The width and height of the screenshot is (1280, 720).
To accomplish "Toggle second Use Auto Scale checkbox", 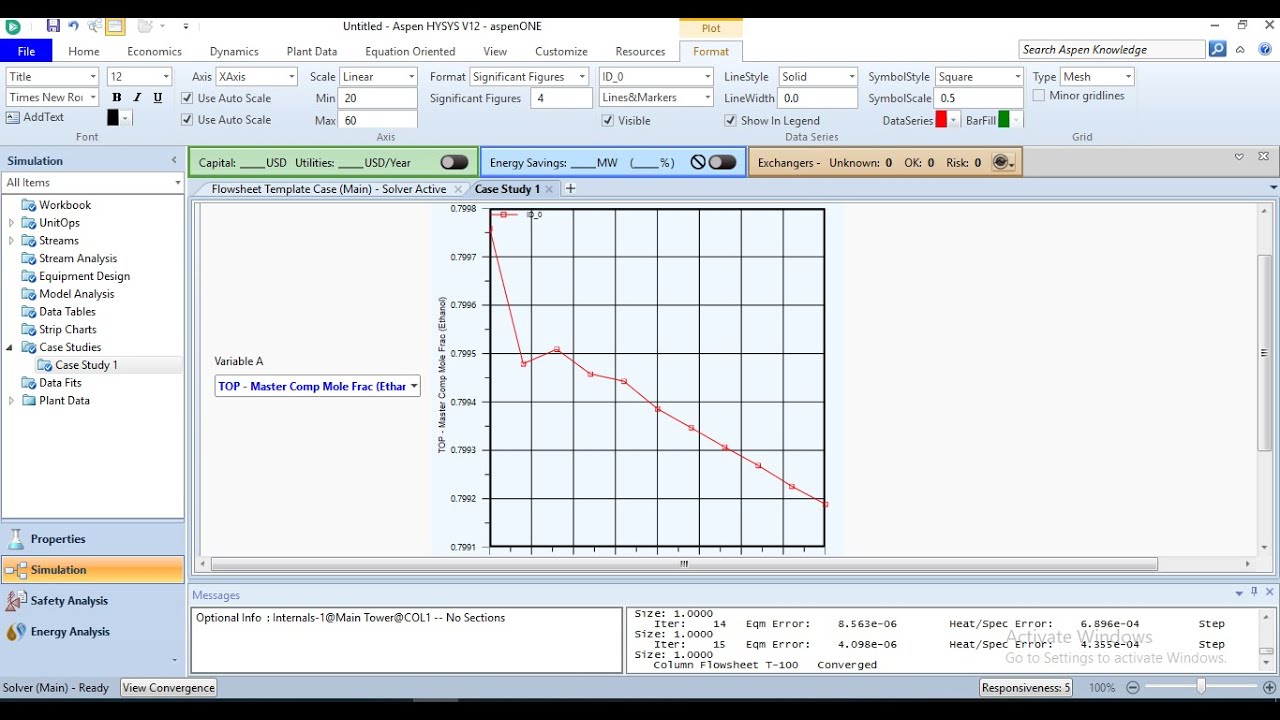I will click(x=187, y=120).
